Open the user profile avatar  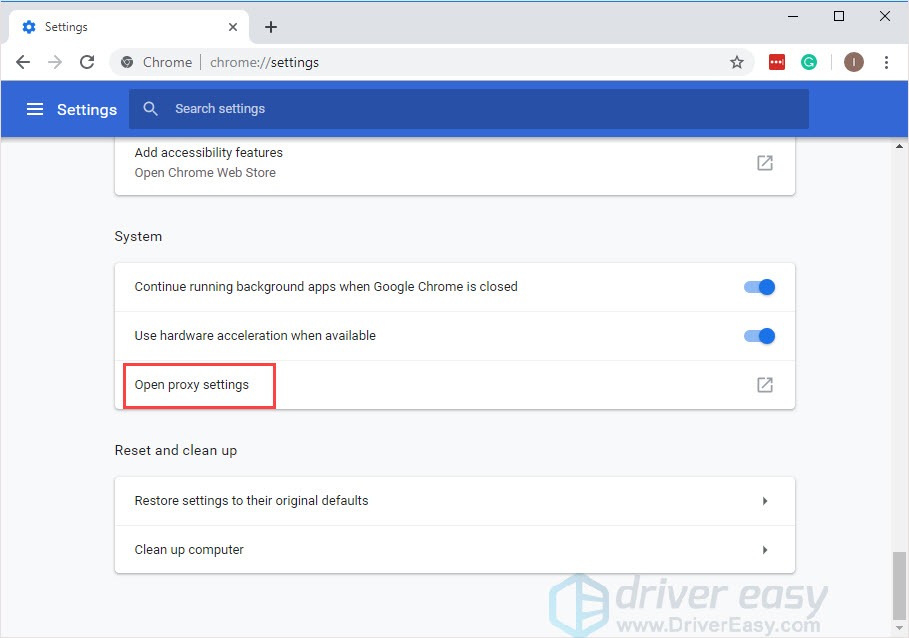pyautogui.click(x=853, y=62)
